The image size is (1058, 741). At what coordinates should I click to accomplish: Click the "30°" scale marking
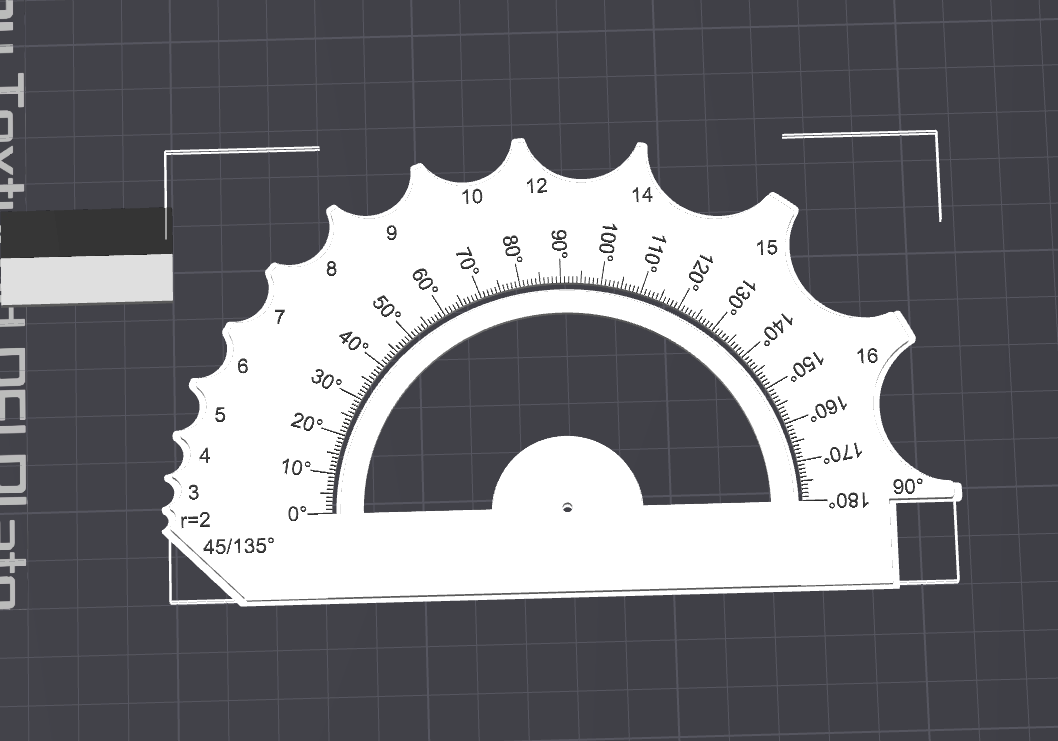click(x=326, y=381)
